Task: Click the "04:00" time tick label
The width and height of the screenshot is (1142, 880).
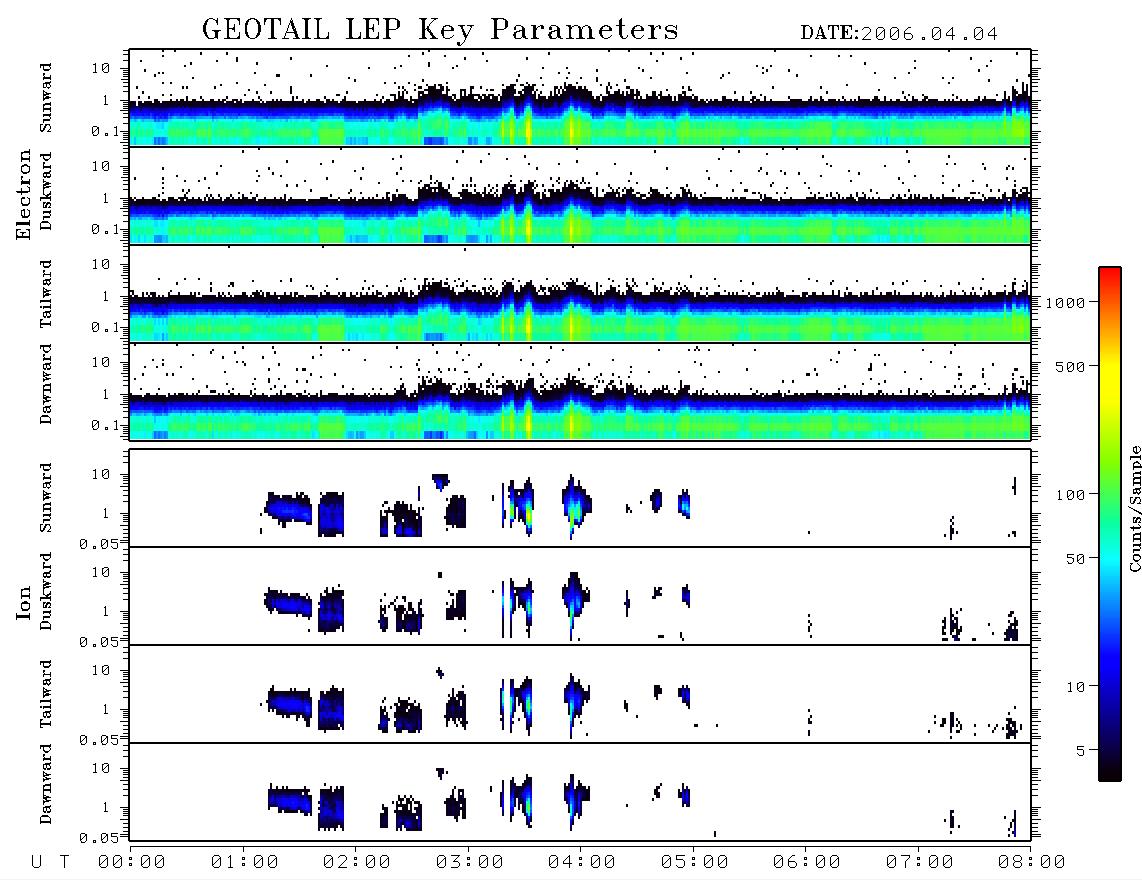Action: pyautogui.click(x=582, y=862)
